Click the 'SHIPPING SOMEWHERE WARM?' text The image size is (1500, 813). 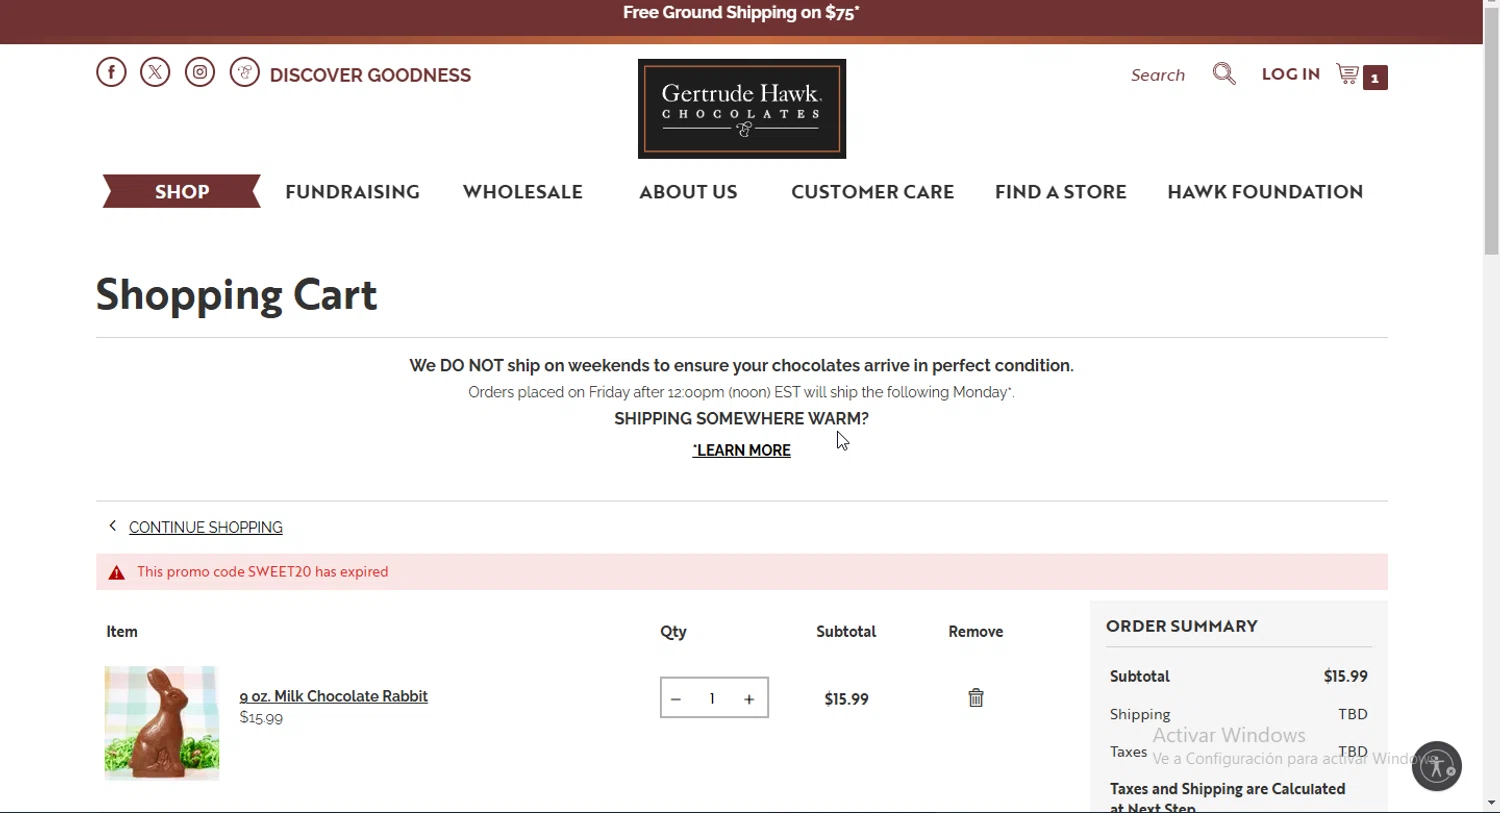pyautogui.click(x=741, y=418)
